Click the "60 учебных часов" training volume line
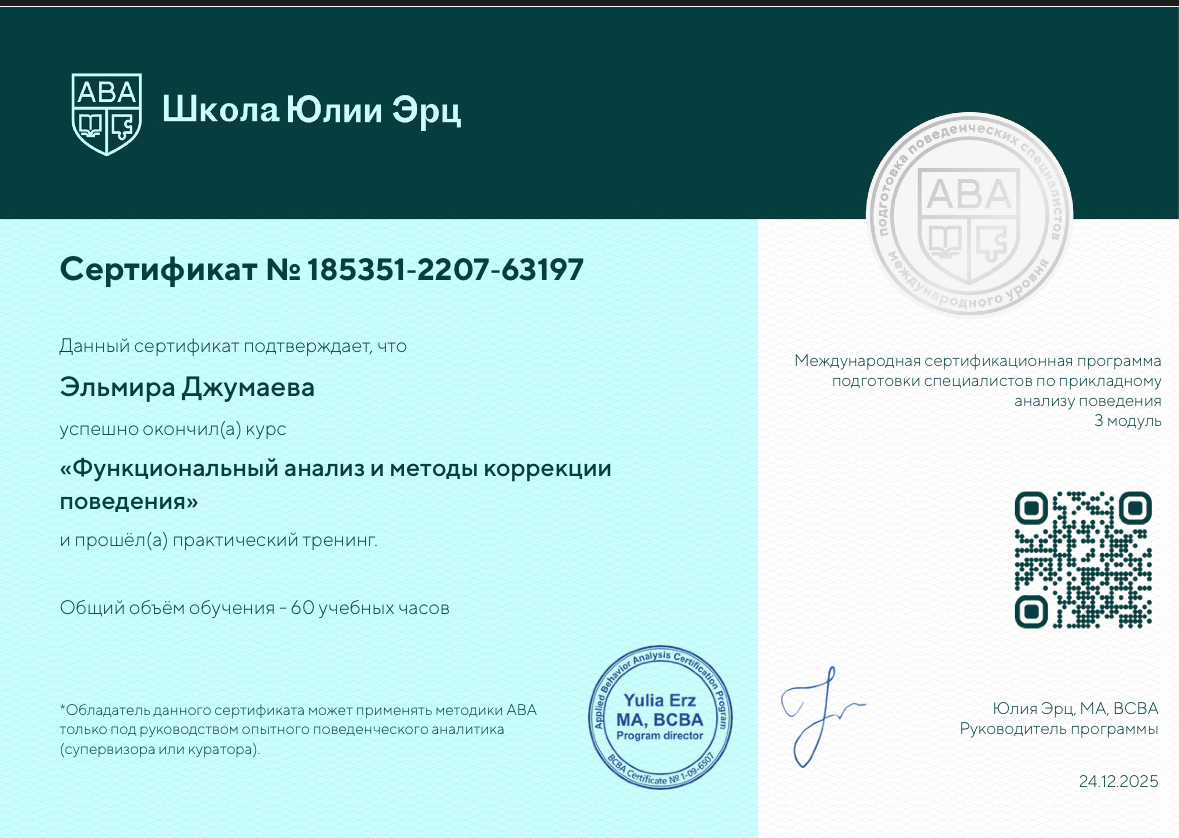The image size is (1179, 838). pos(254,607)
